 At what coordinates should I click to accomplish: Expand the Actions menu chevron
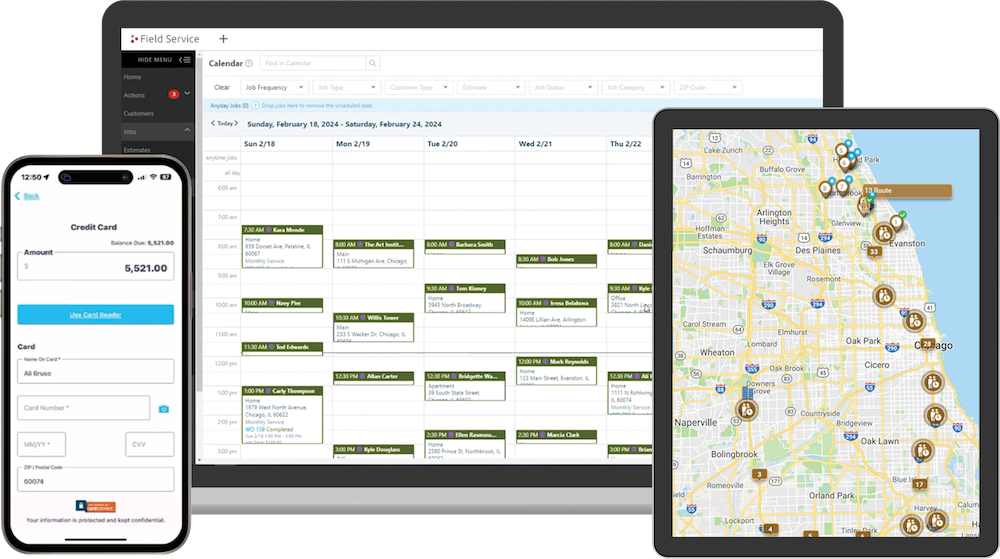(x=187, y=93)
